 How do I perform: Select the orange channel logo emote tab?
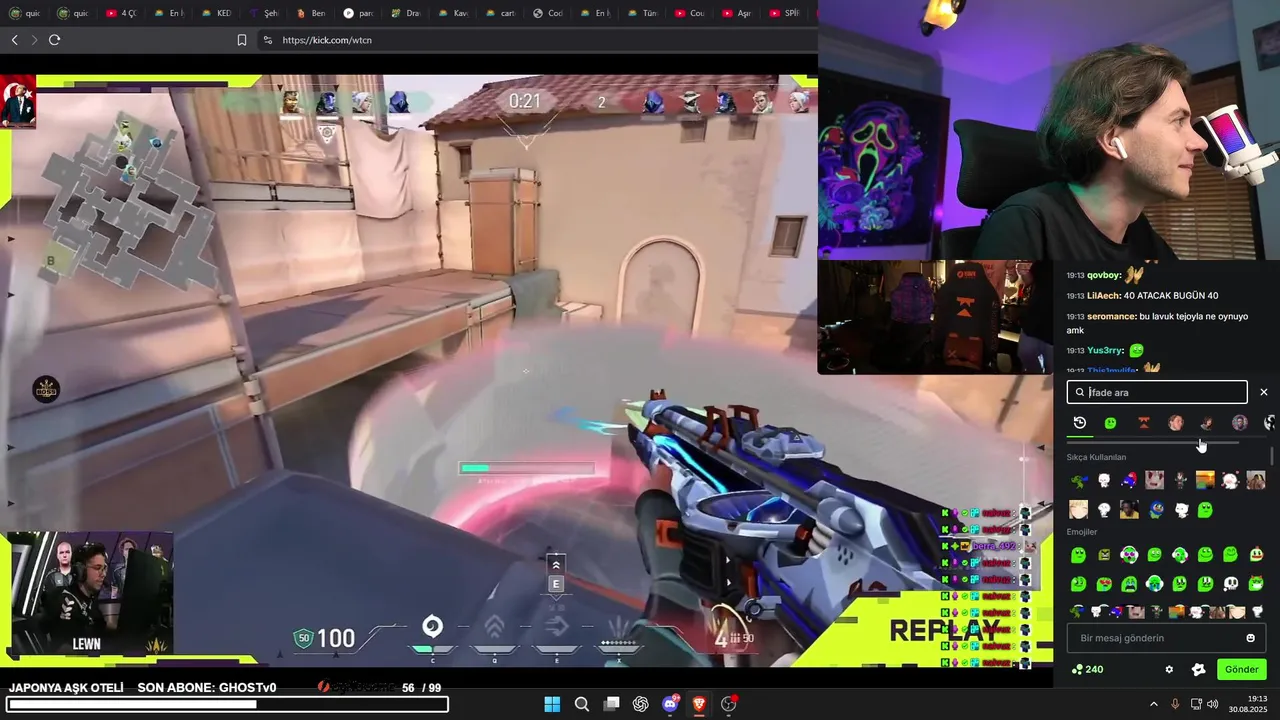pyautogui.click(x=1144, y=423)
